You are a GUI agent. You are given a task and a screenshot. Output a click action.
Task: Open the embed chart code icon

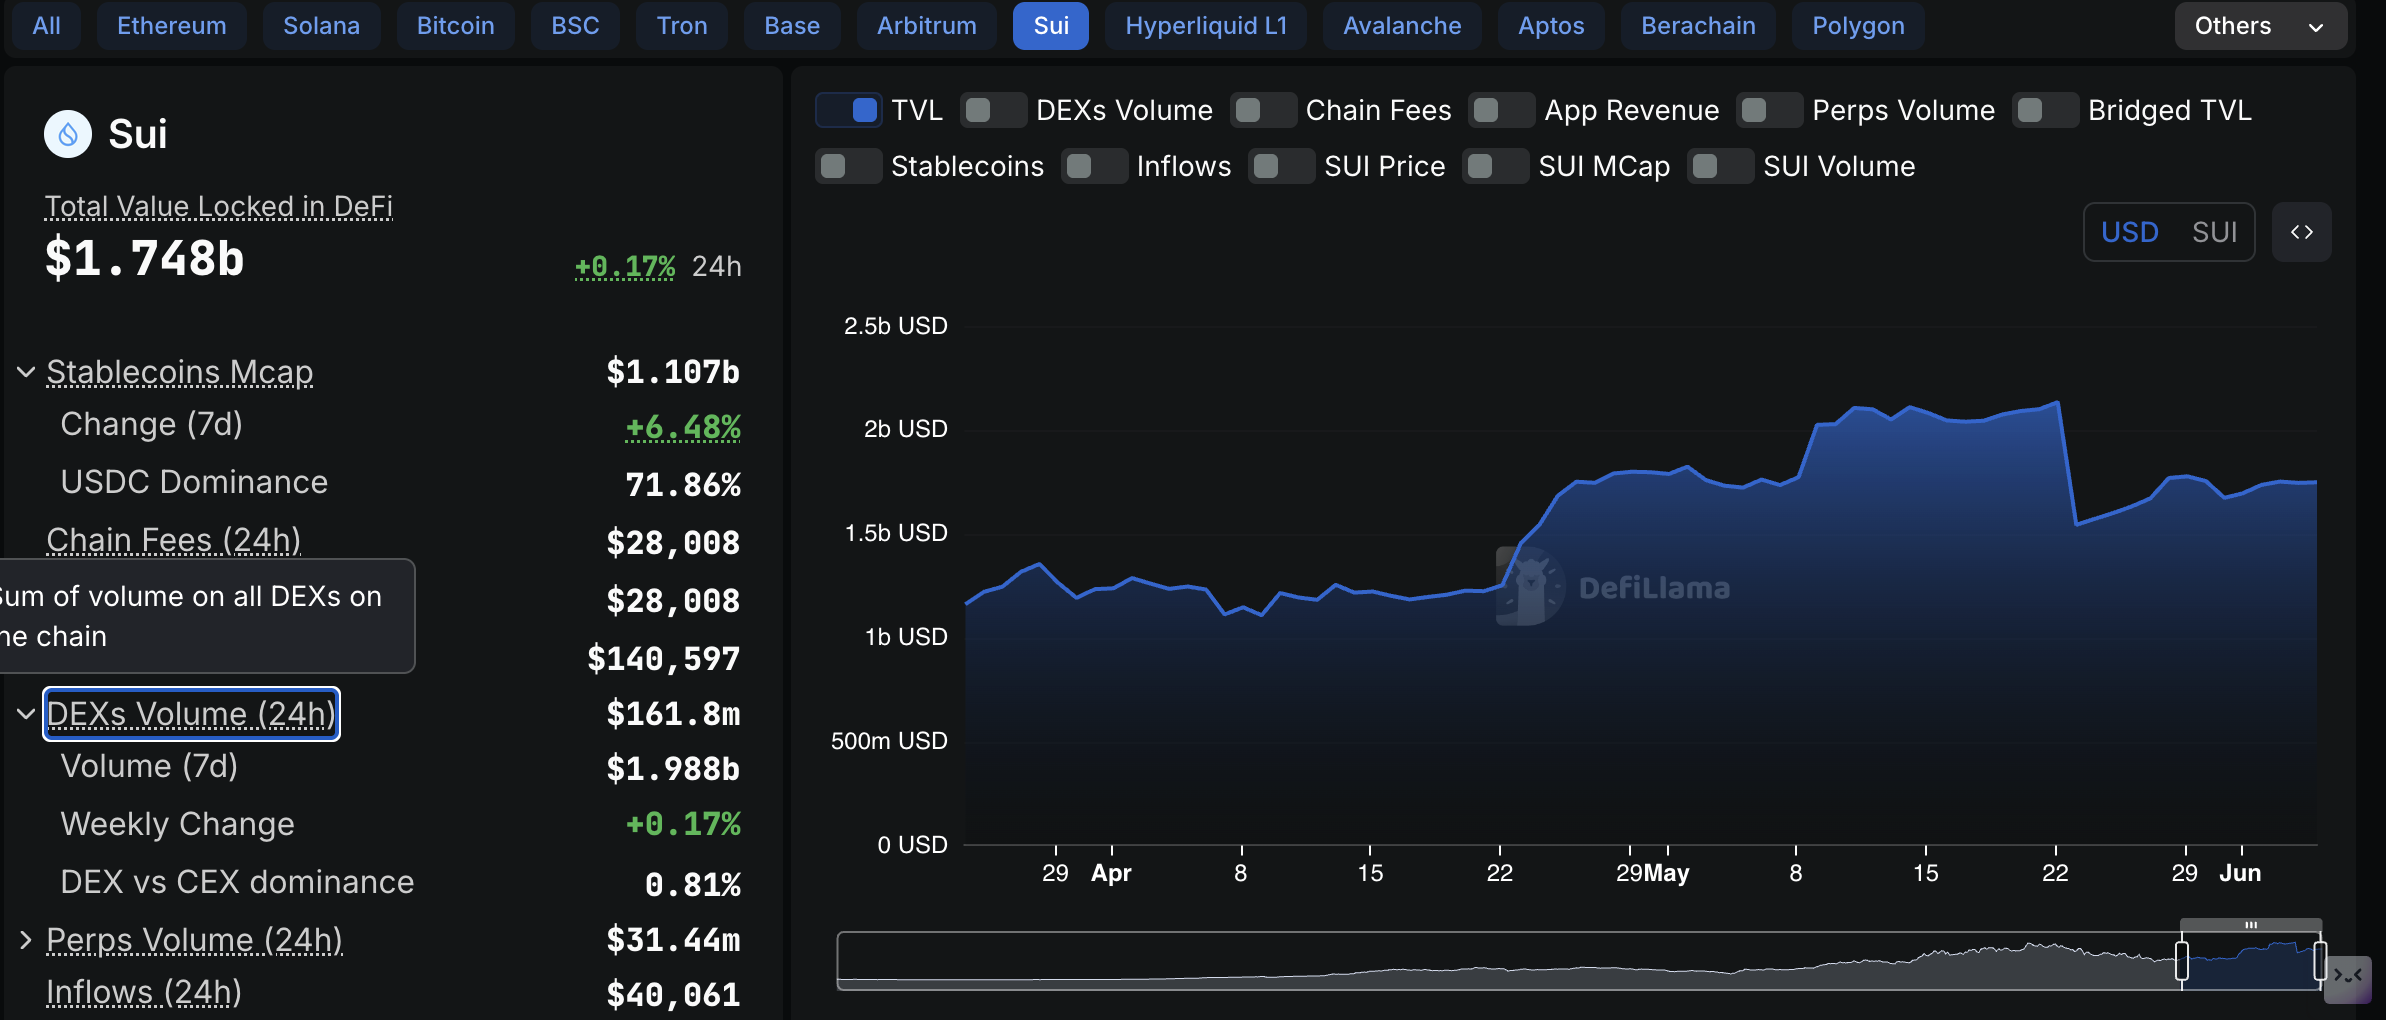pos(2301,232)
